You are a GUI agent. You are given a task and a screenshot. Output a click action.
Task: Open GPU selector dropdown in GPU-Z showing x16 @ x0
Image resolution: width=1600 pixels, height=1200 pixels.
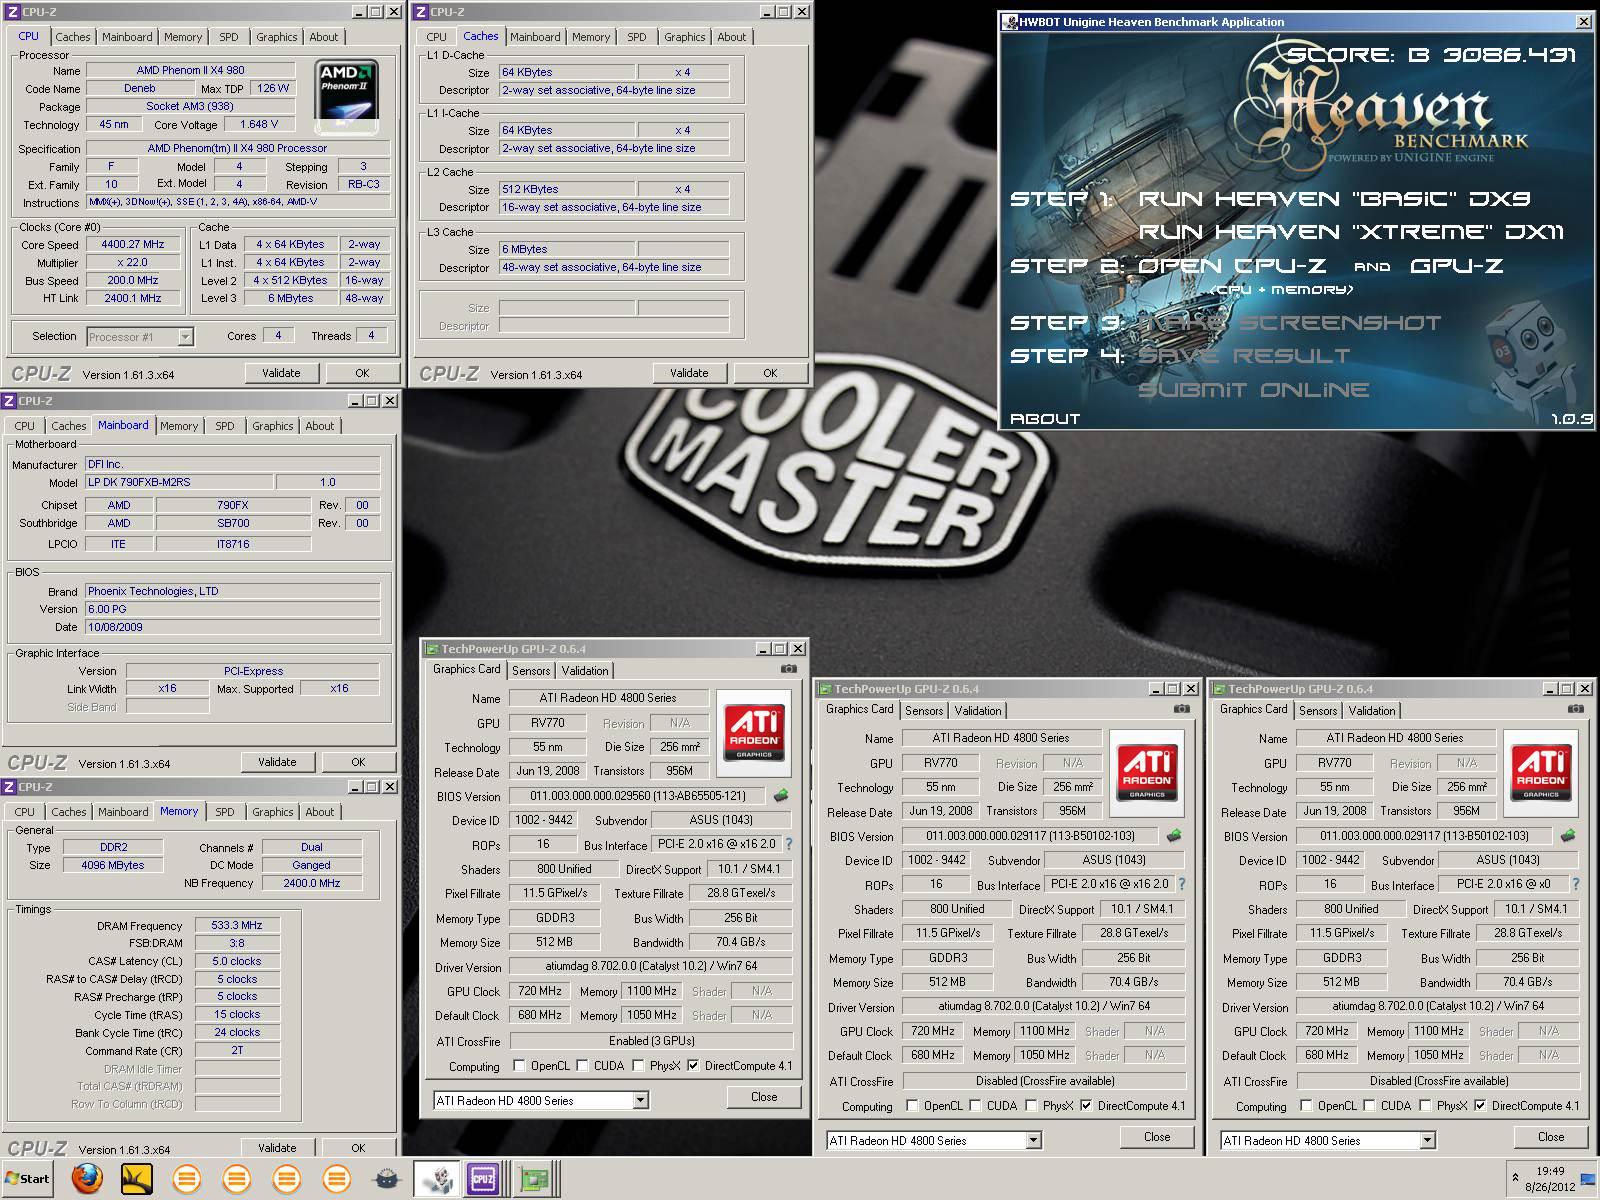coord(1428,1140)
